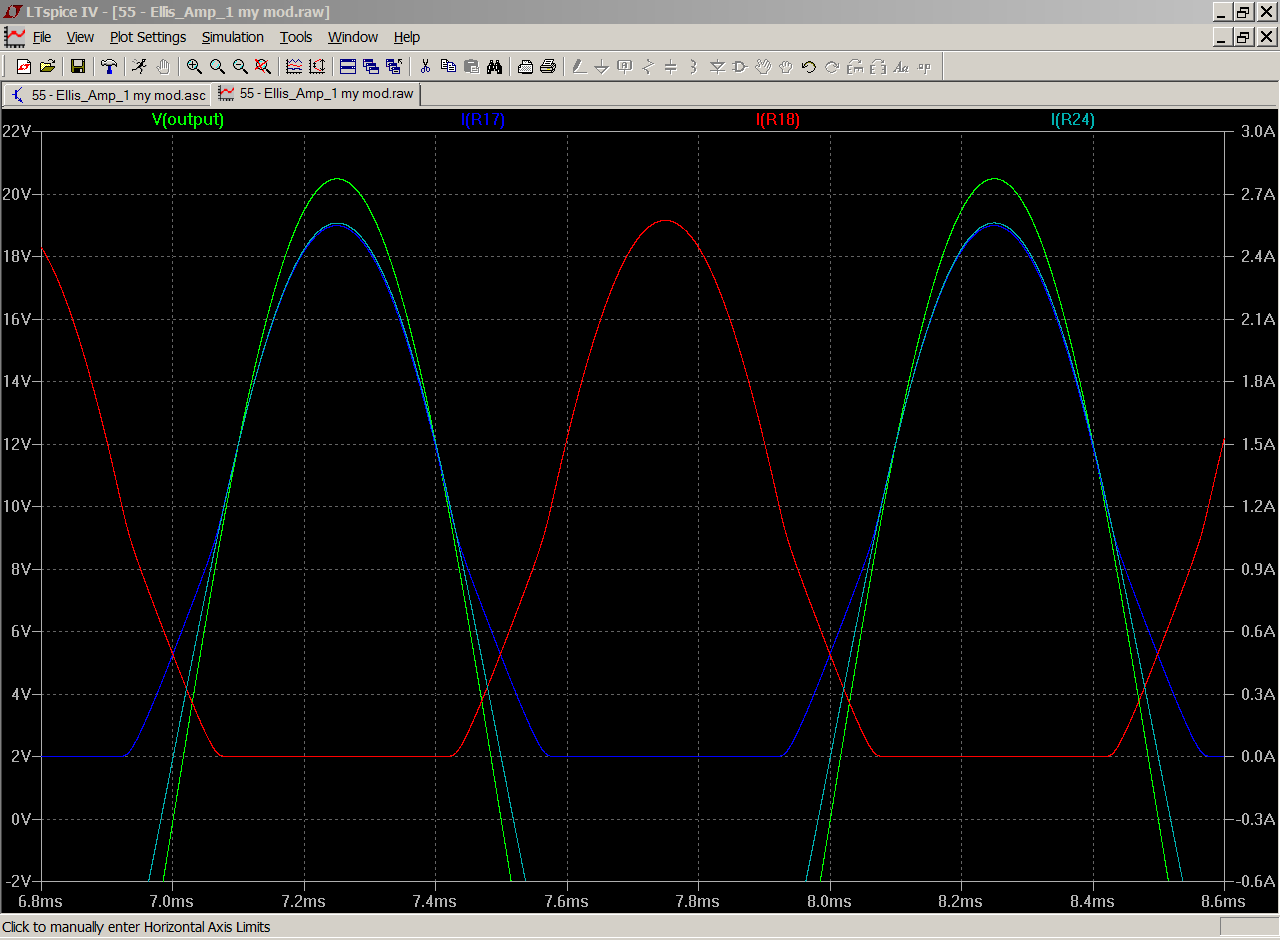Screen dimensions: 1280x940
Task: Click the horizontal time axis at 7.6ms
Action: pos(567,901)
